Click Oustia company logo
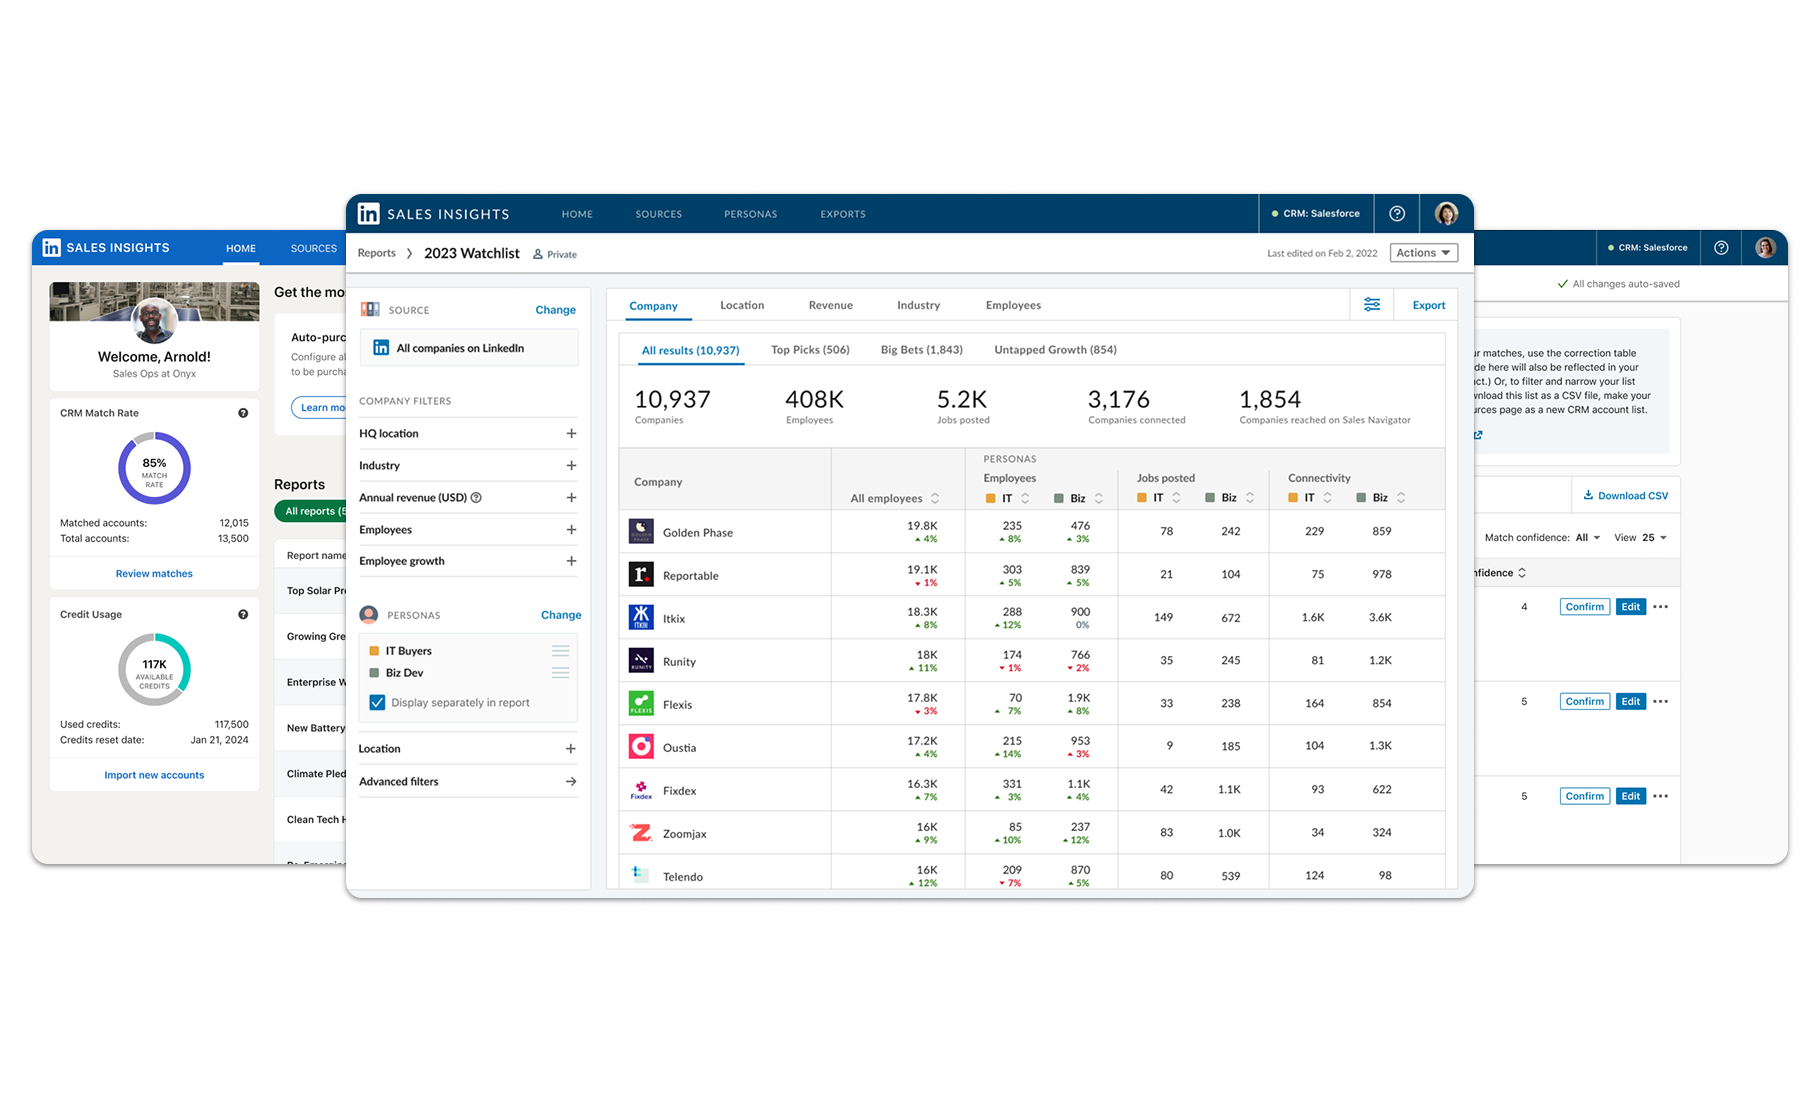The height and width of the screenshot is (1100, 1820). coord(641,746)
